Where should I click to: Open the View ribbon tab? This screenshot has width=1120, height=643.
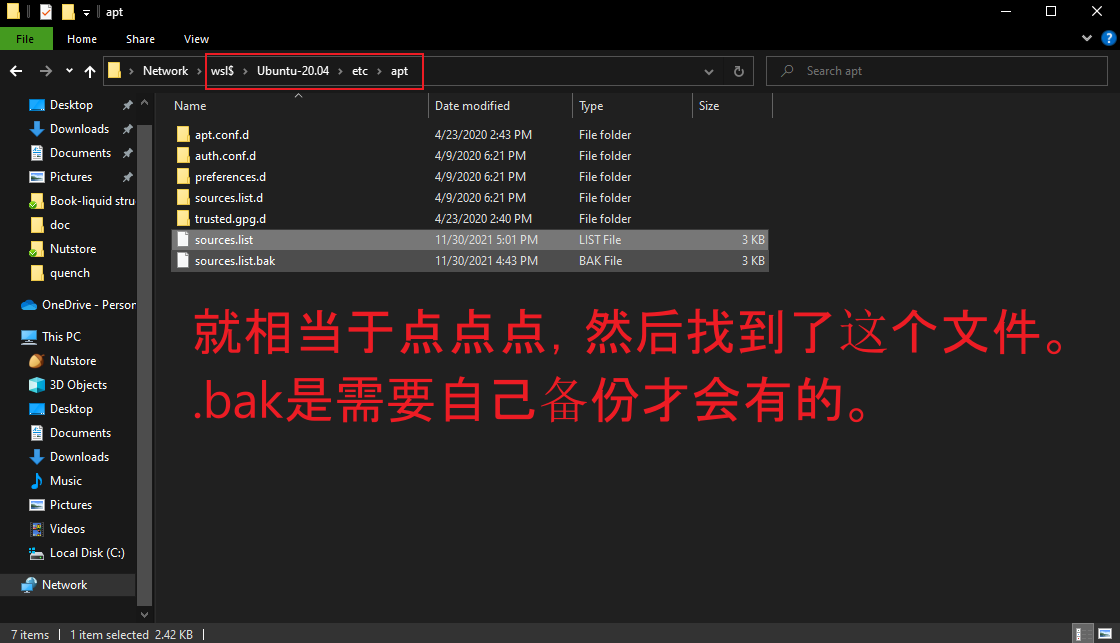(x=196, y=39)
